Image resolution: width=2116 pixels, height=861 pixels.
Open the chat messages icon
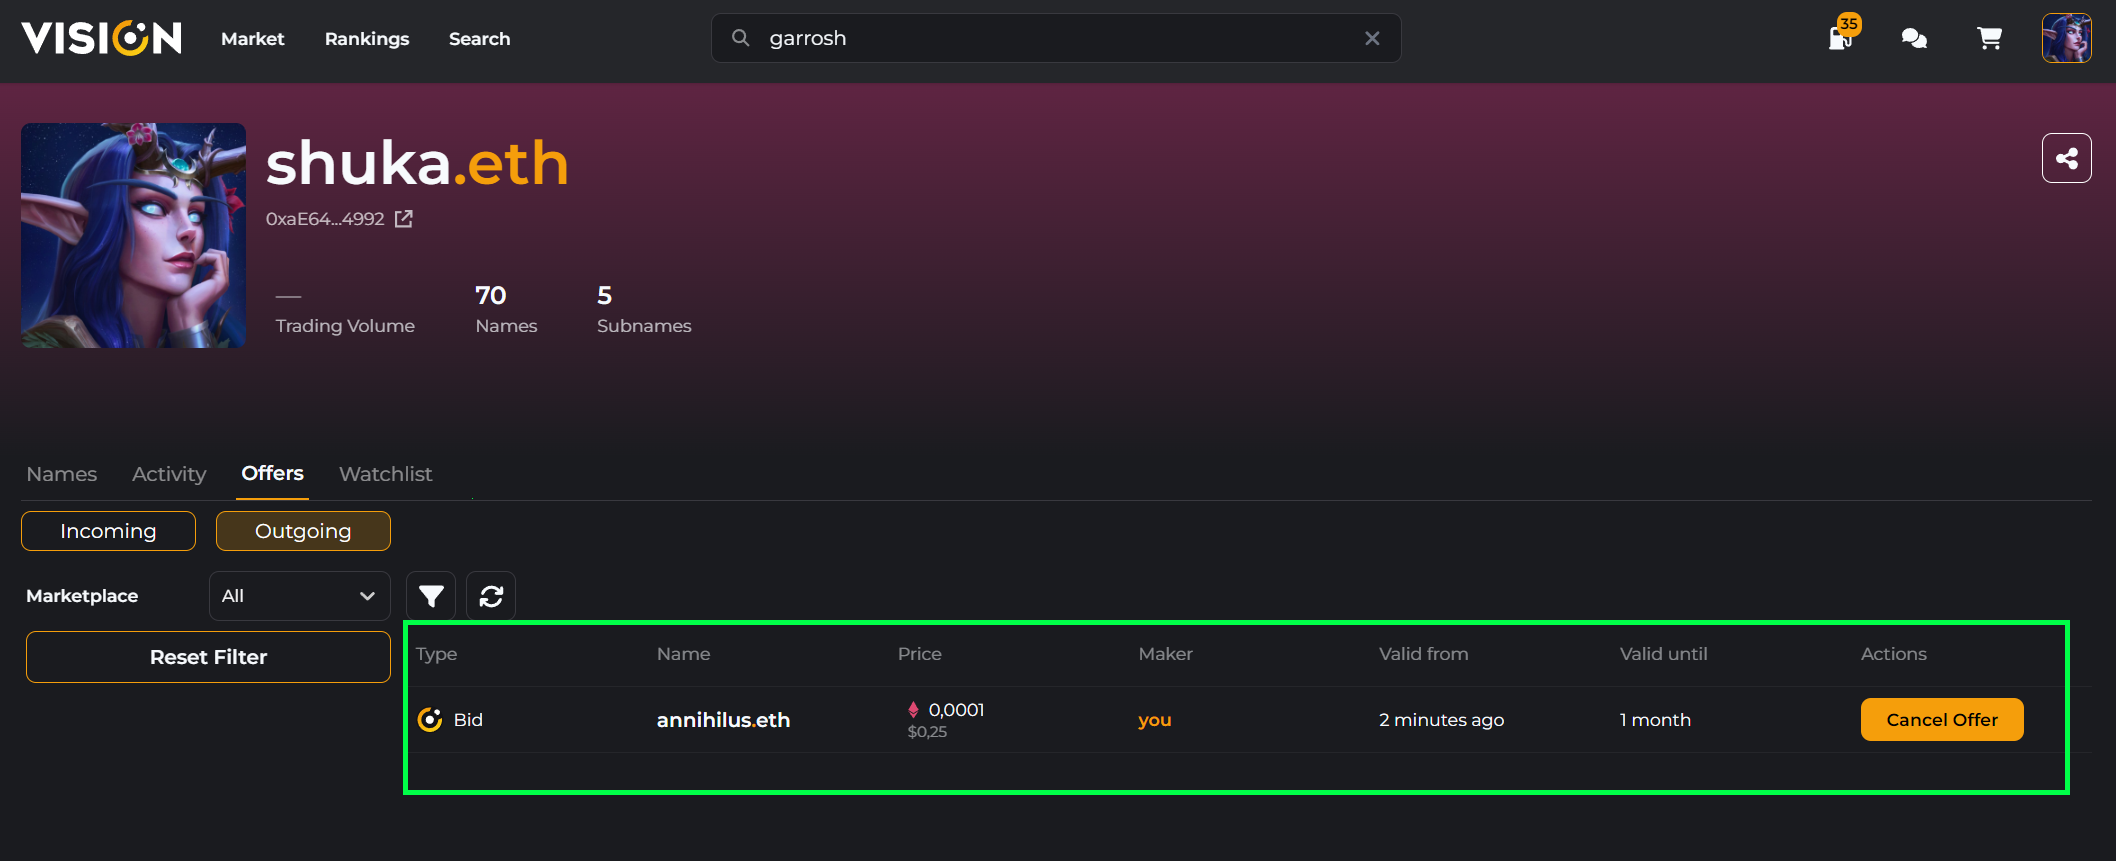pyautogui.click(x=1914, y=38)
